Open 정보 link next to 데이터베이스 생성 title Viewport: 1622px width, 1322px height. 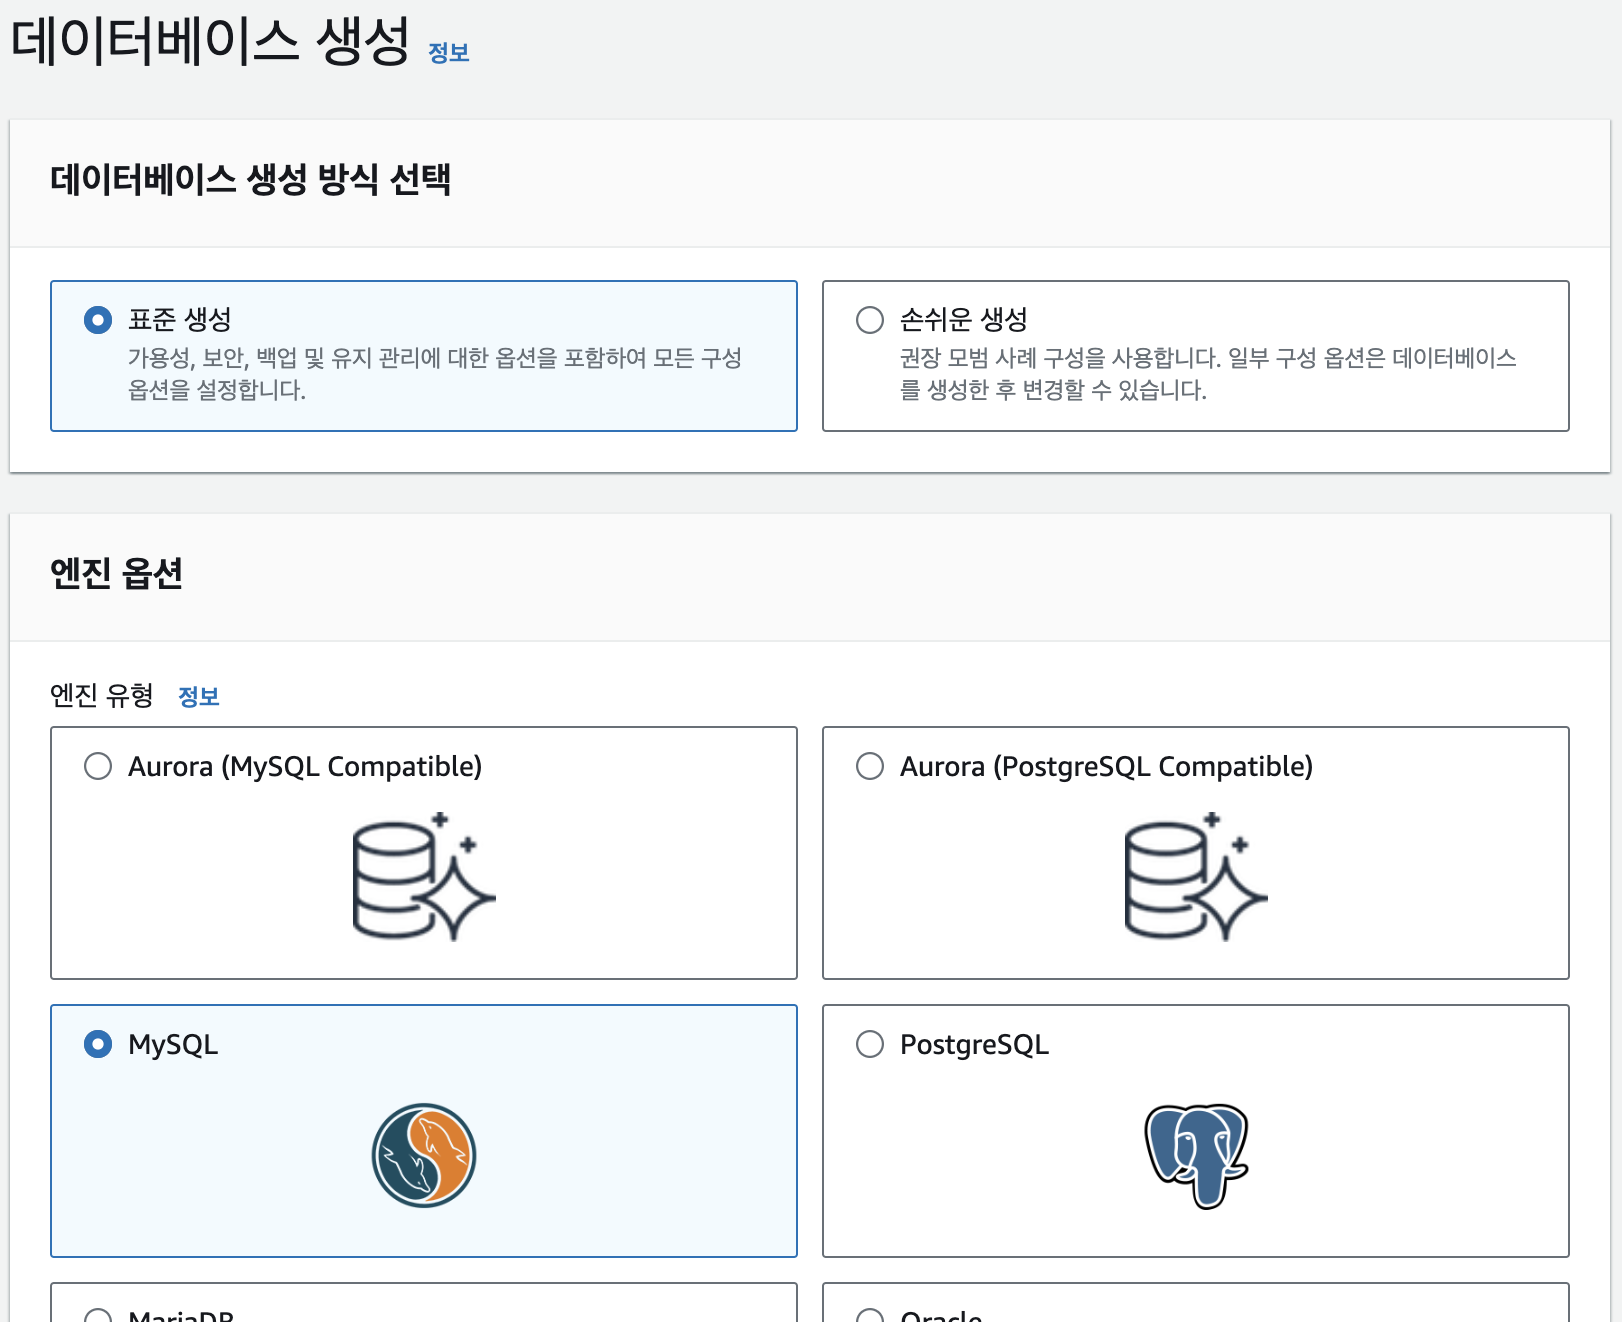(449, 53)
